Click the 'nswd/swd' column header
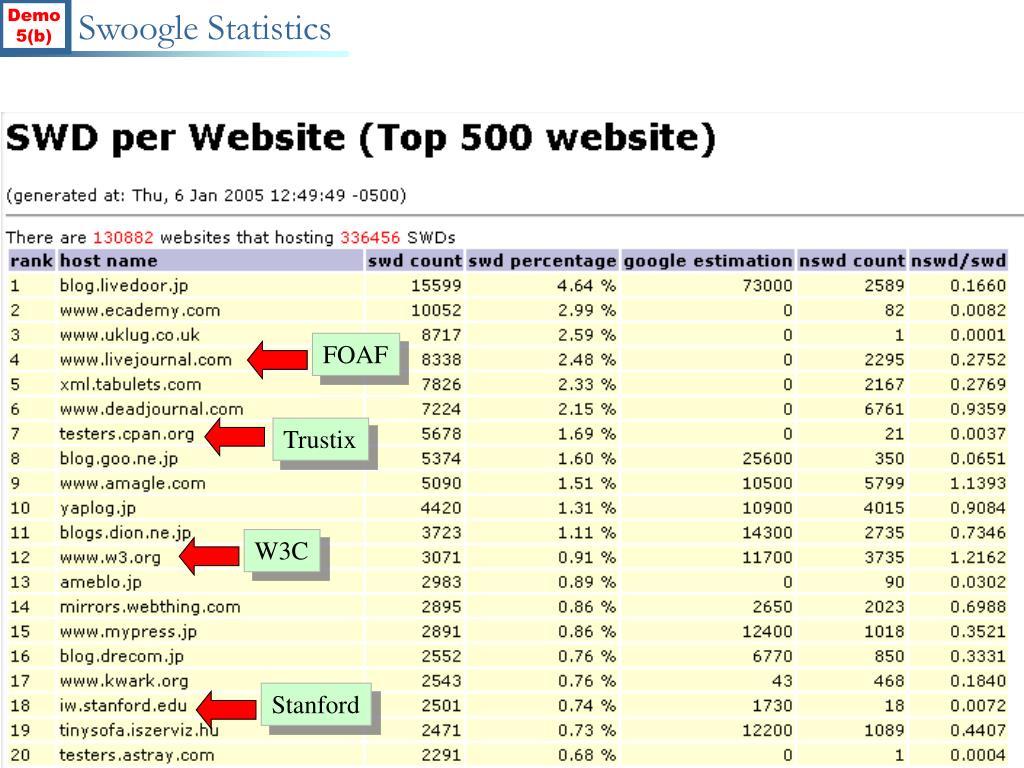Viewport: 1024px width, 768px height. pyautogui.click(x=958, y=261)
